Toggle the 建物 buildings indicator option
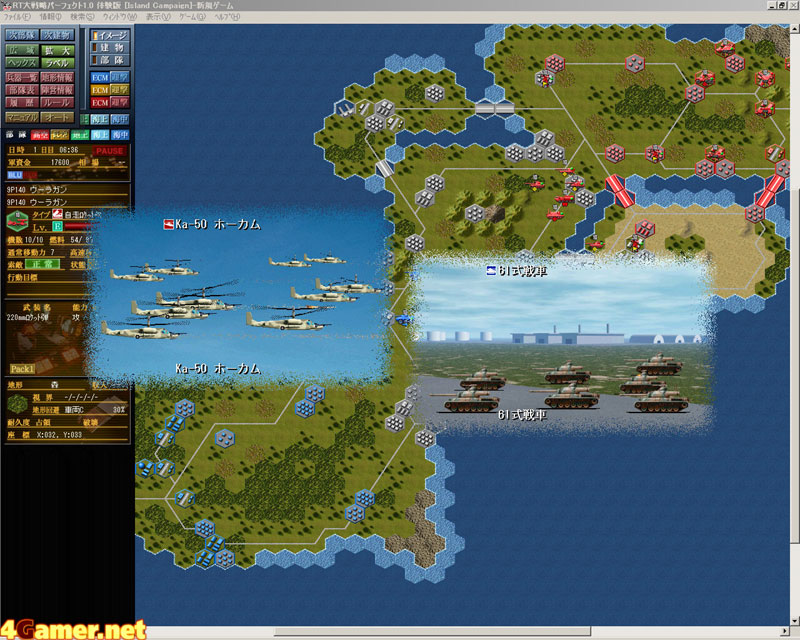The image size is (800, 640). point(110,47)
